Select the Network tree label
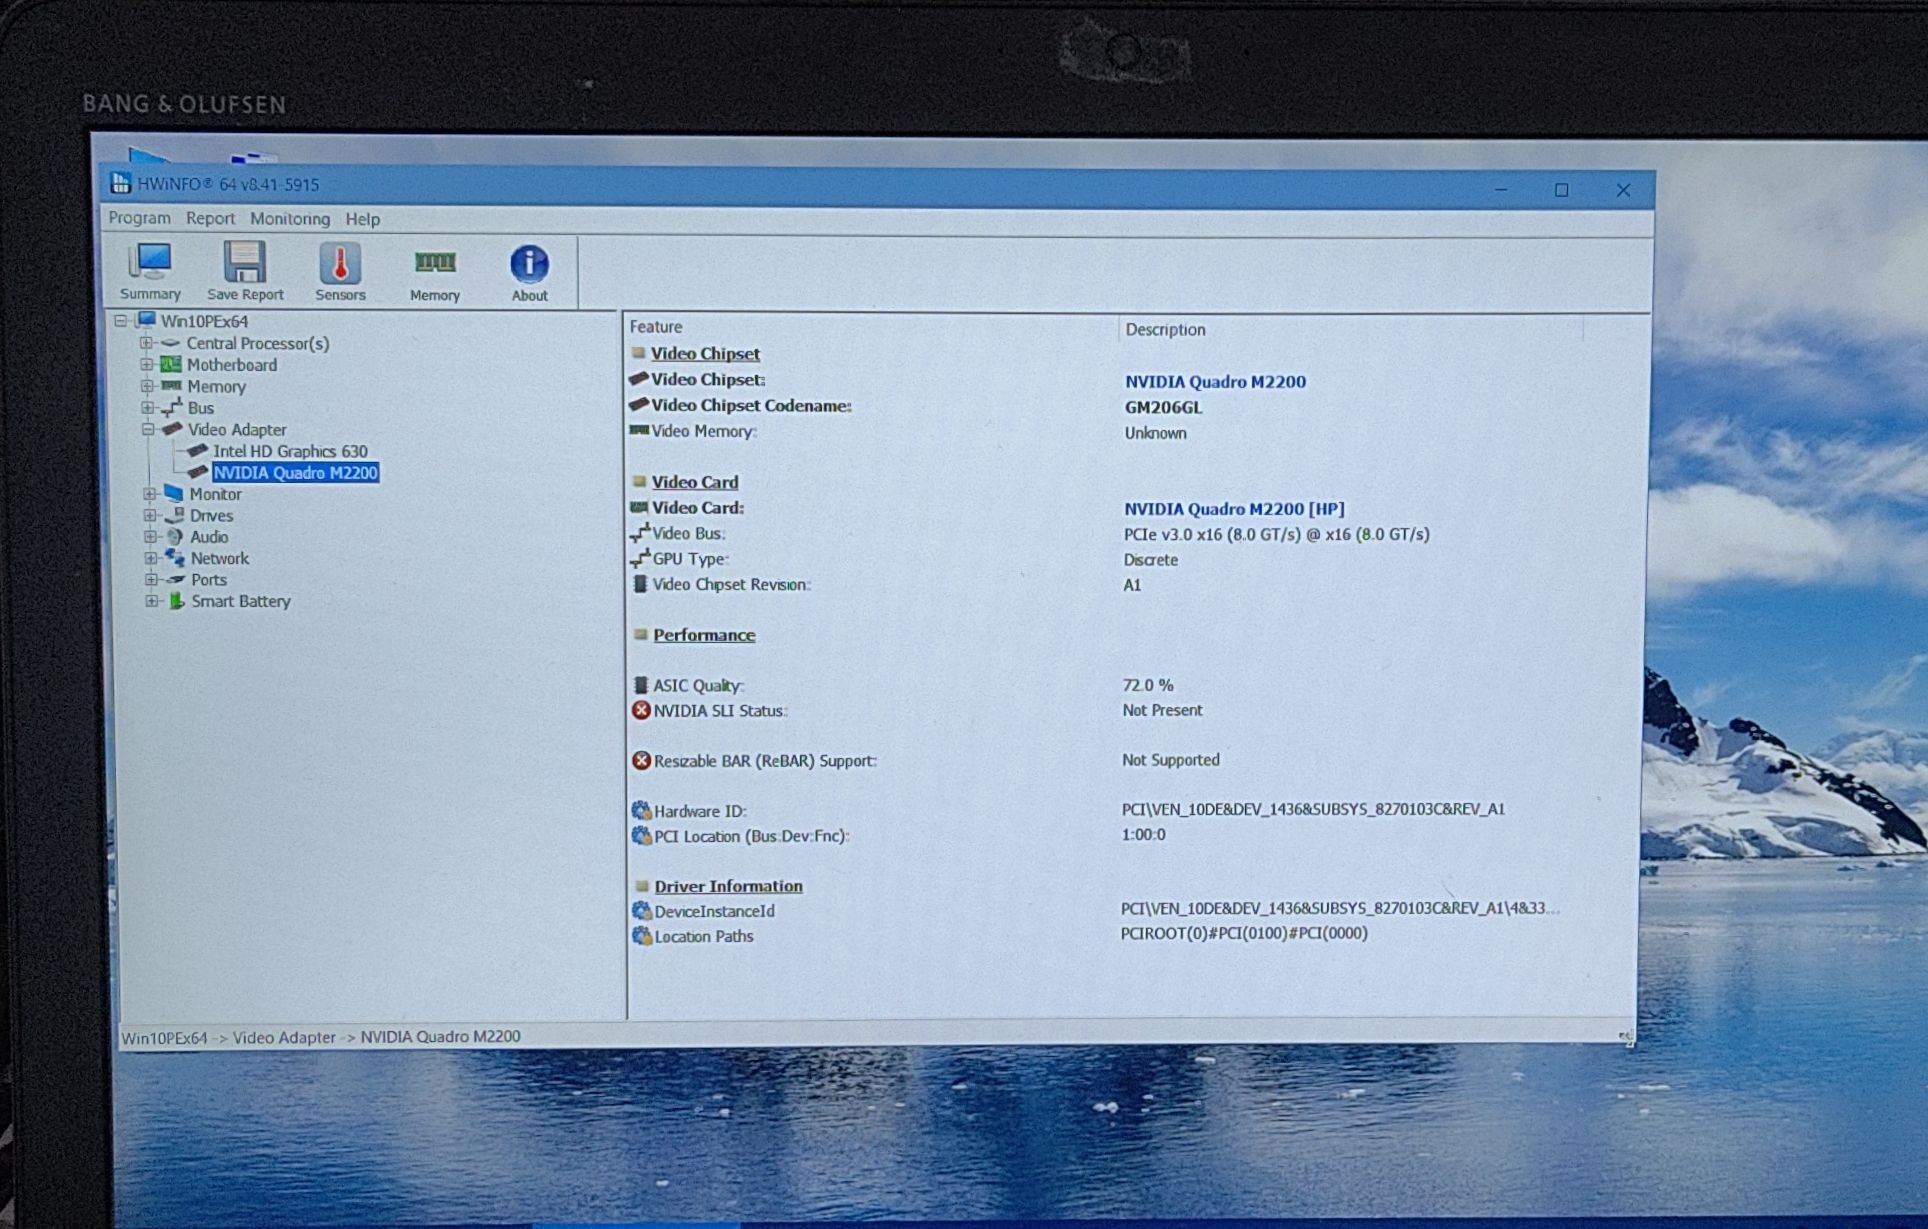 click(220, 558)
